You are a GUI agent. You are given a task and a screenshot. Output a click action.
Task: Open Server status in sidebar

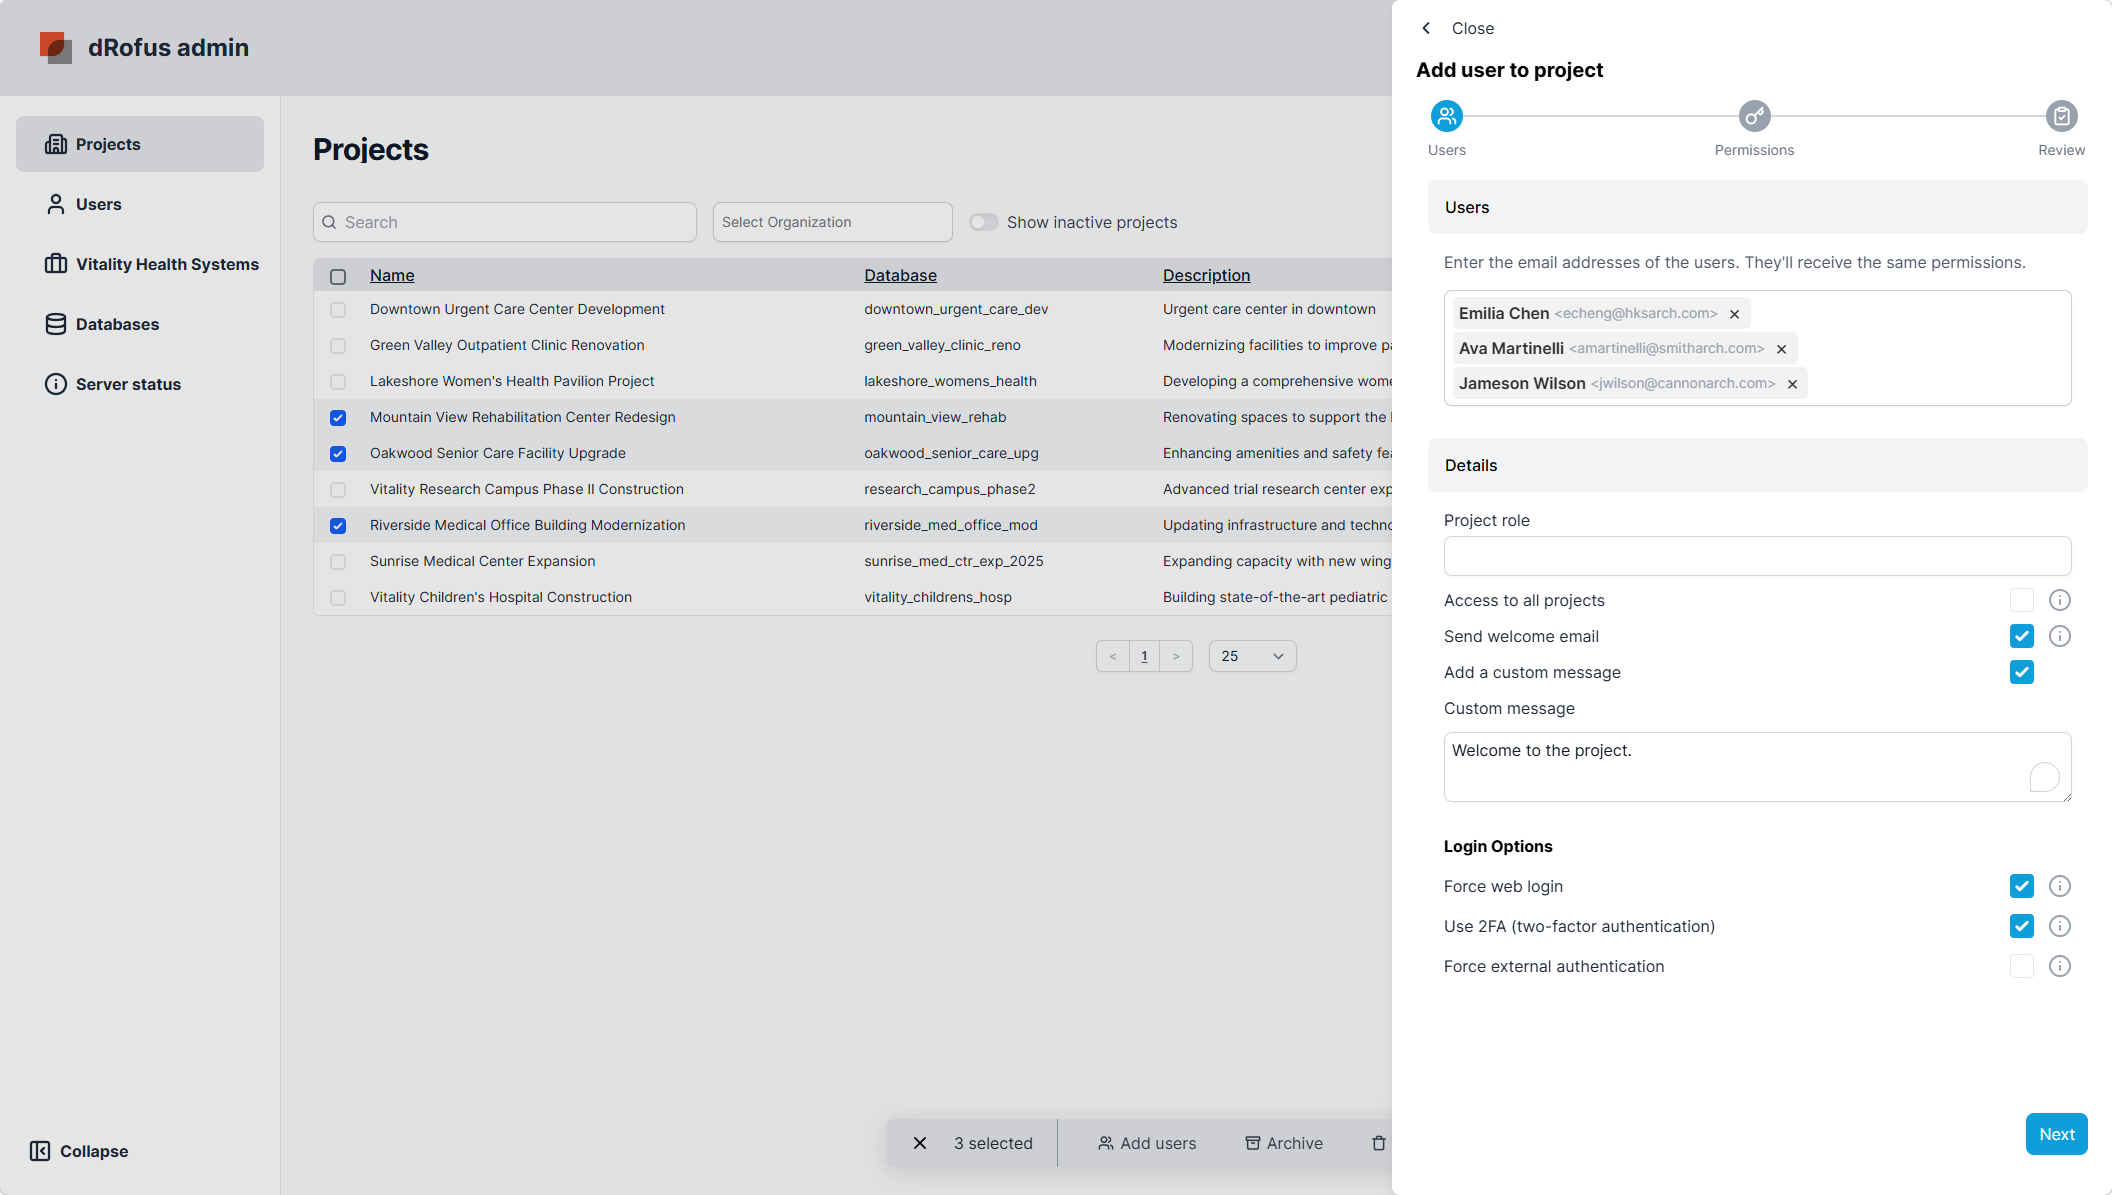click(x=140, y=384)
